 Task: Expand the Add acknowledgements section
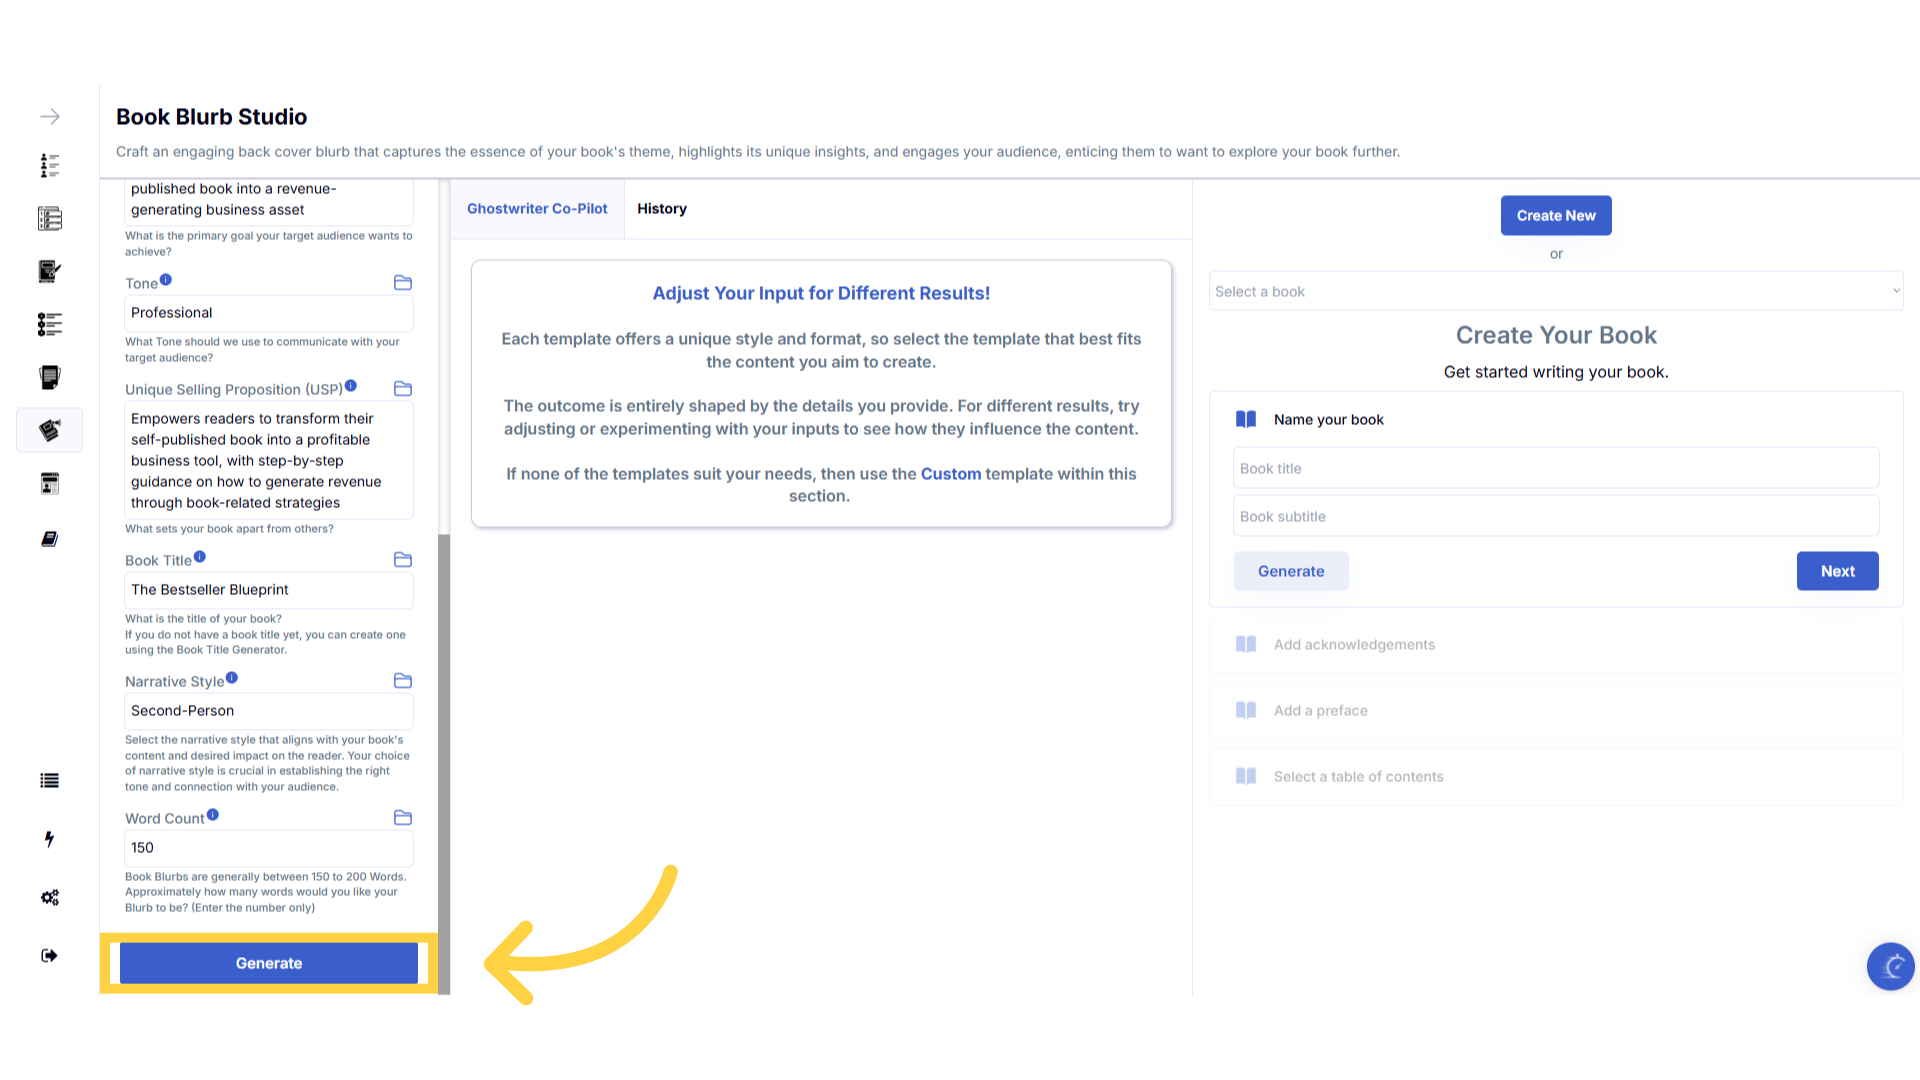pyautogui.click(x=1556, y=645)
